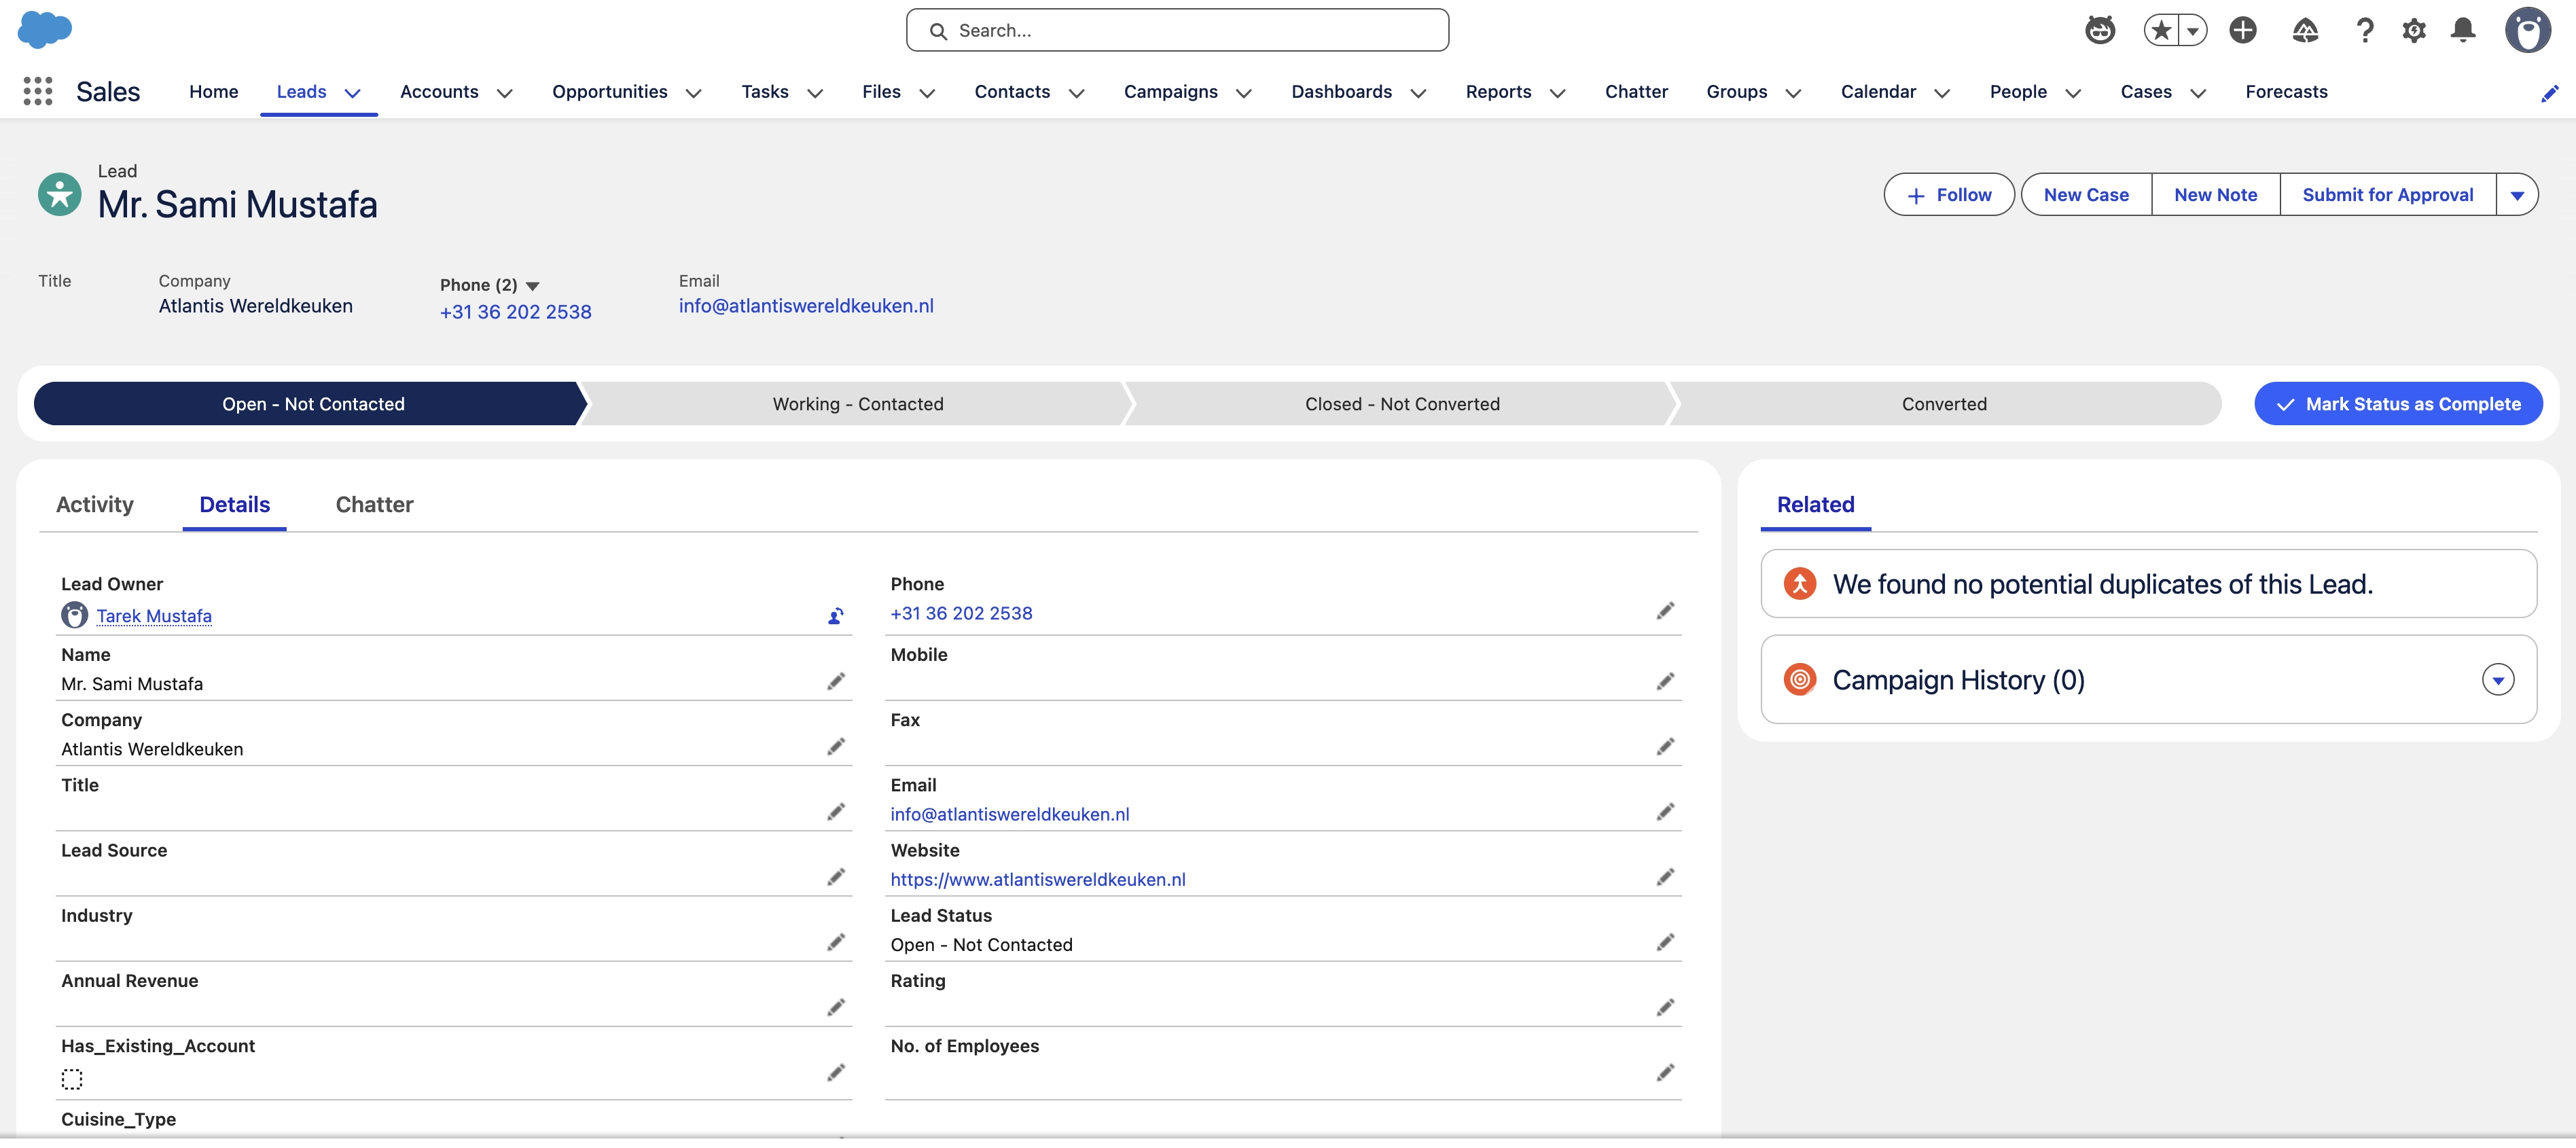Image resolution: width=2576 pixels, height=1148 pixels.
Task: Open more actions dropdown beside Submit for Approval
Action: click(x=2517, y=195)
